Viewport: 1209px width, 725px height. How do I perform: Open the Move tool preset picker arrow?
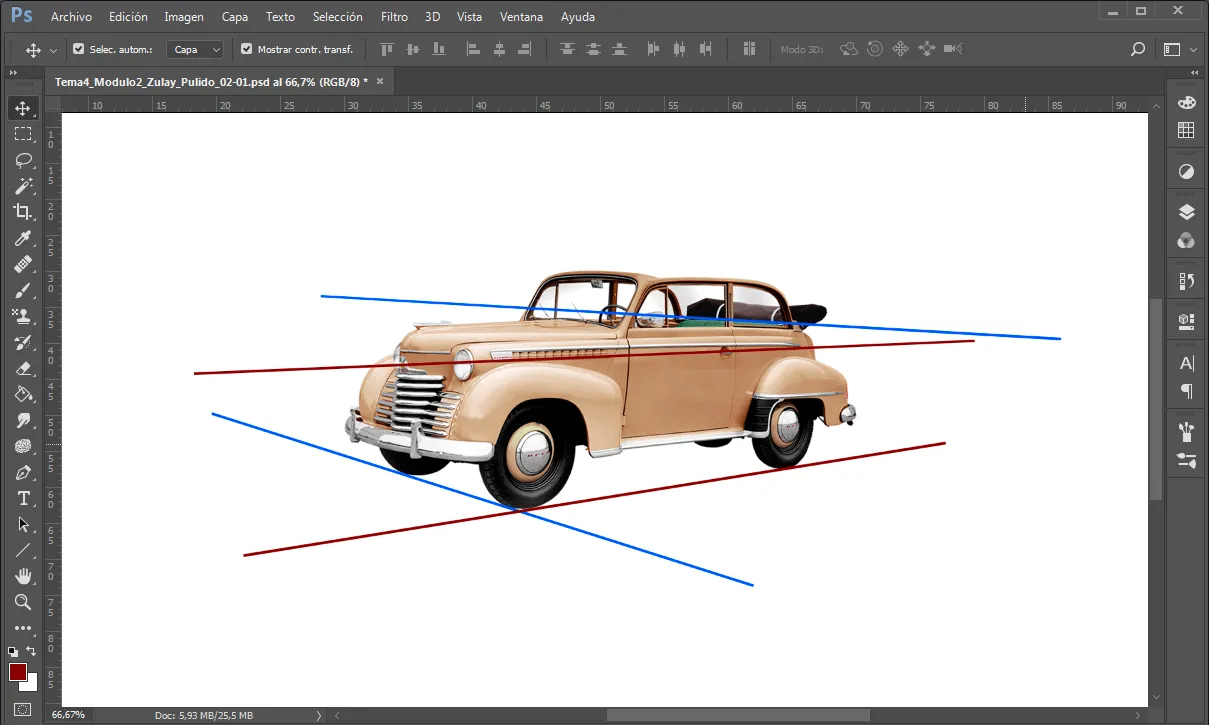[54, 49]
